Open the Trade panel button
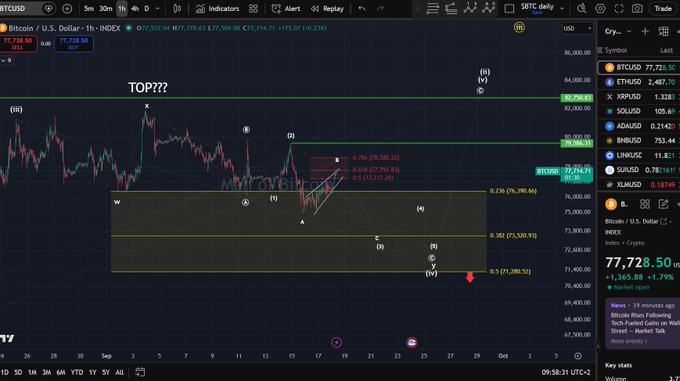The width and height of the screenshot is (680, 381). [663, 8]
